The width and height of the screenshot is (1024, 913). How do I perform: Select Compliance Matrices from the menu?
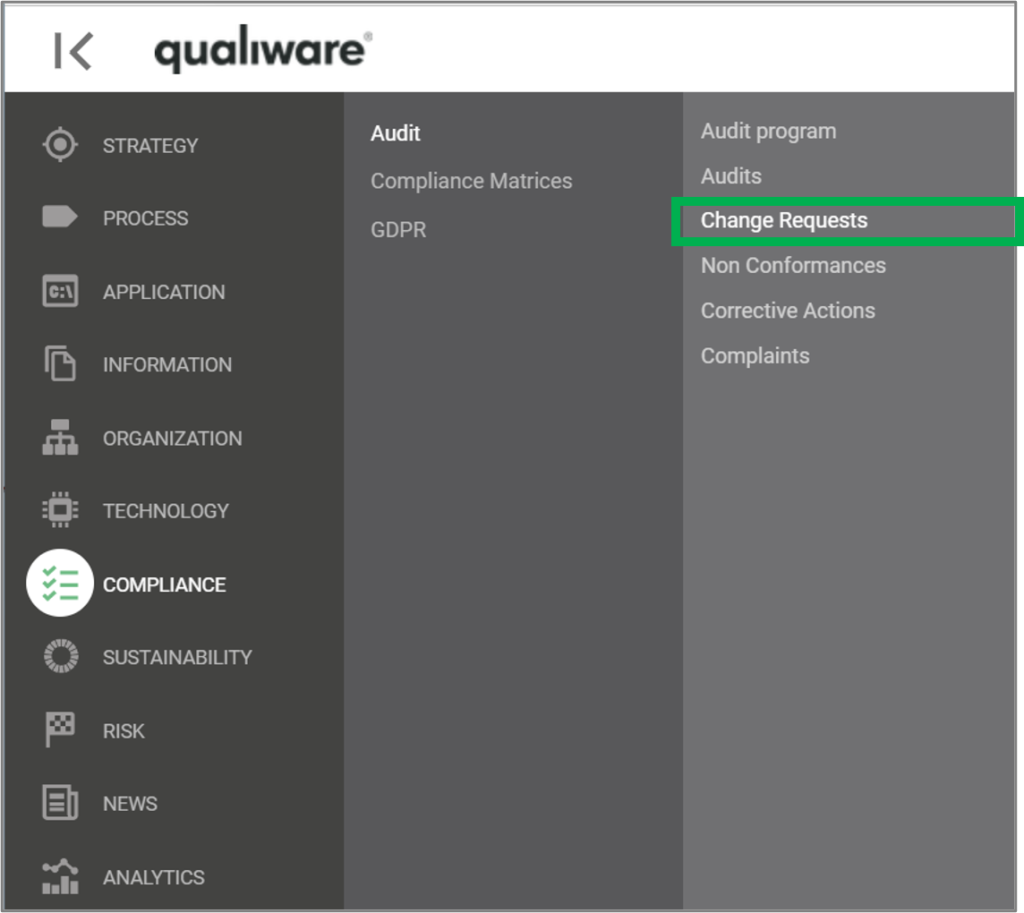coord(471,181)
